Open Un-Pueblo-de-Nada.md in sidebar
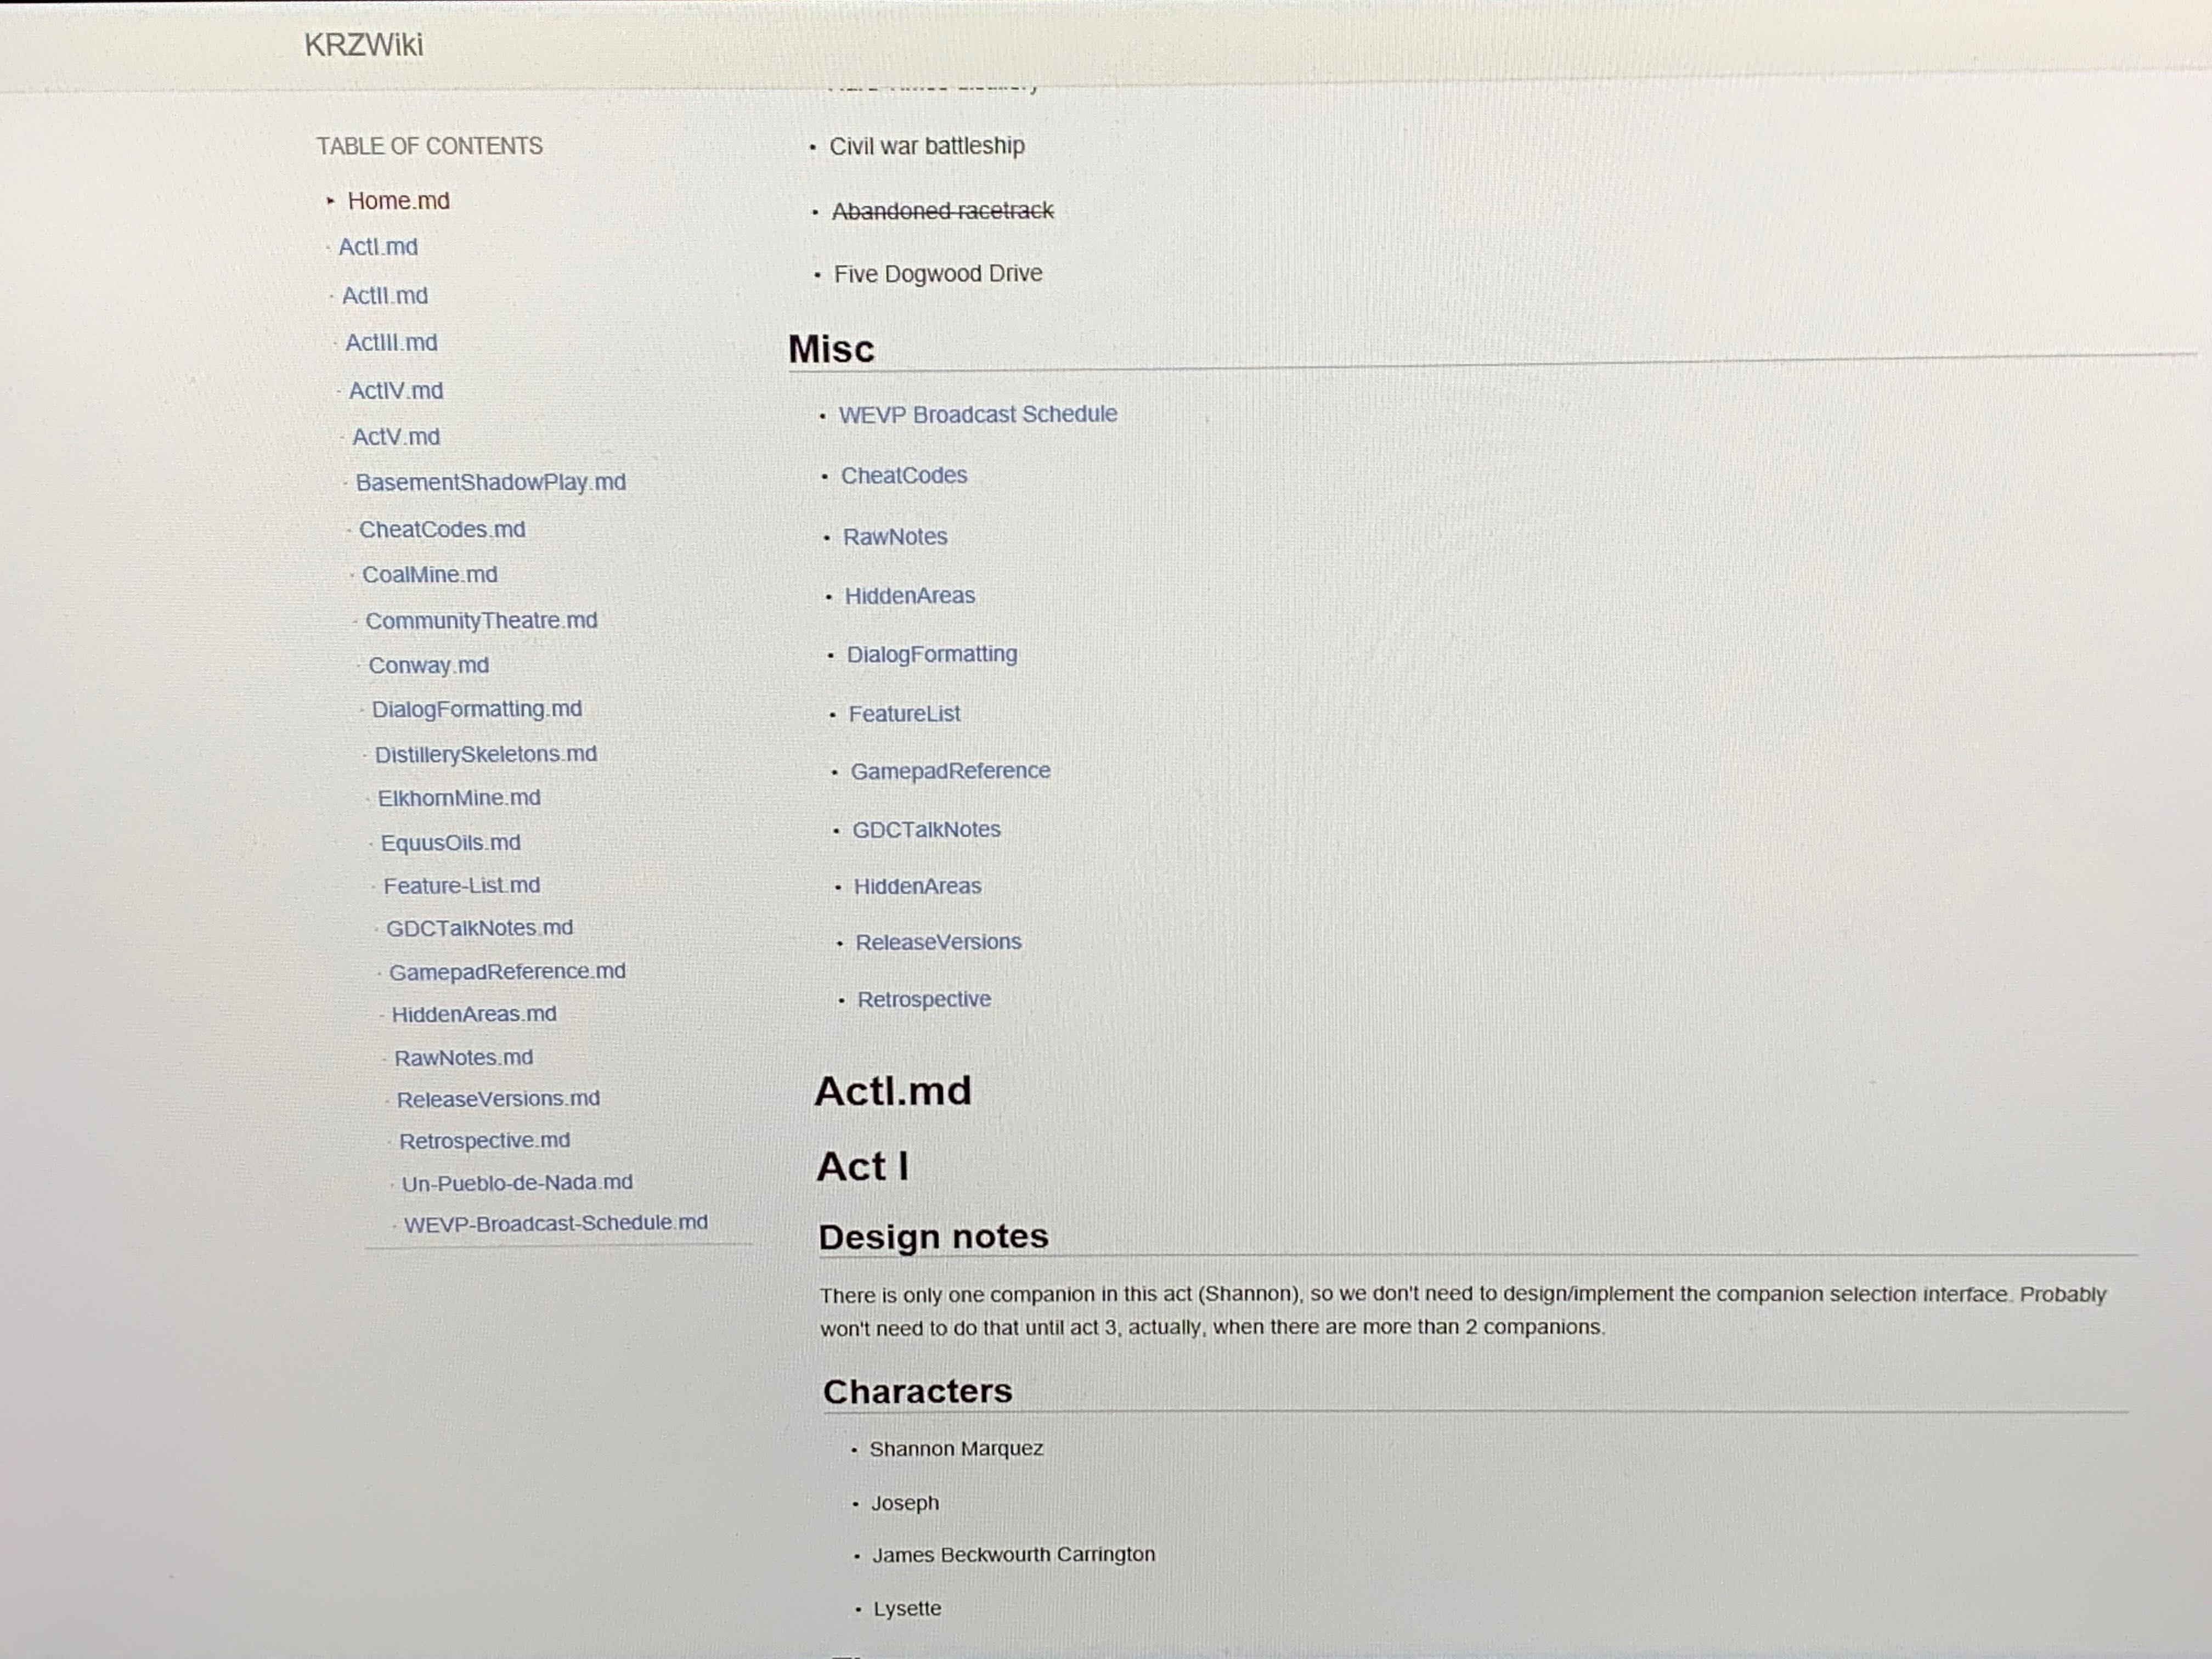 [516, 1183]
